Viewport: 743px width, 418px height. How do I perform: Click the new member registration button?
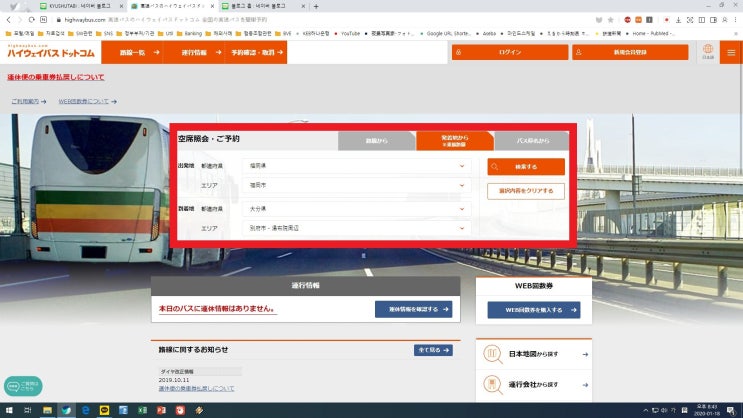630,52
